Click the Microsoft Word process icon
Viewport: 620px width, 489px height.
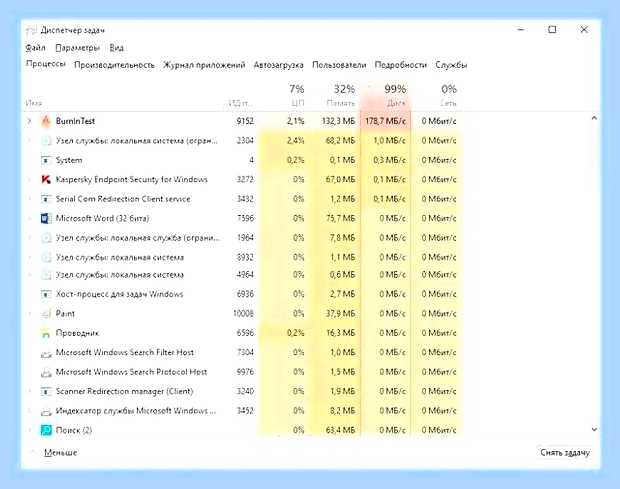(x=46, y=218)
